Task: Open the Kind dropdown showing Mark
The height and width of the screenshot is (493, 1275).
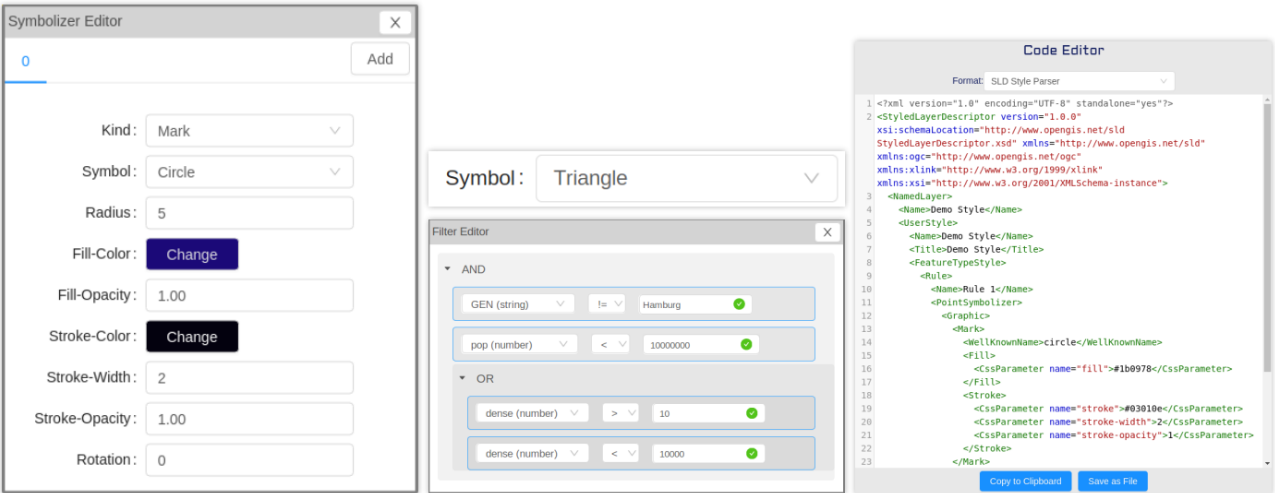Action: click(x=249, y=131)
